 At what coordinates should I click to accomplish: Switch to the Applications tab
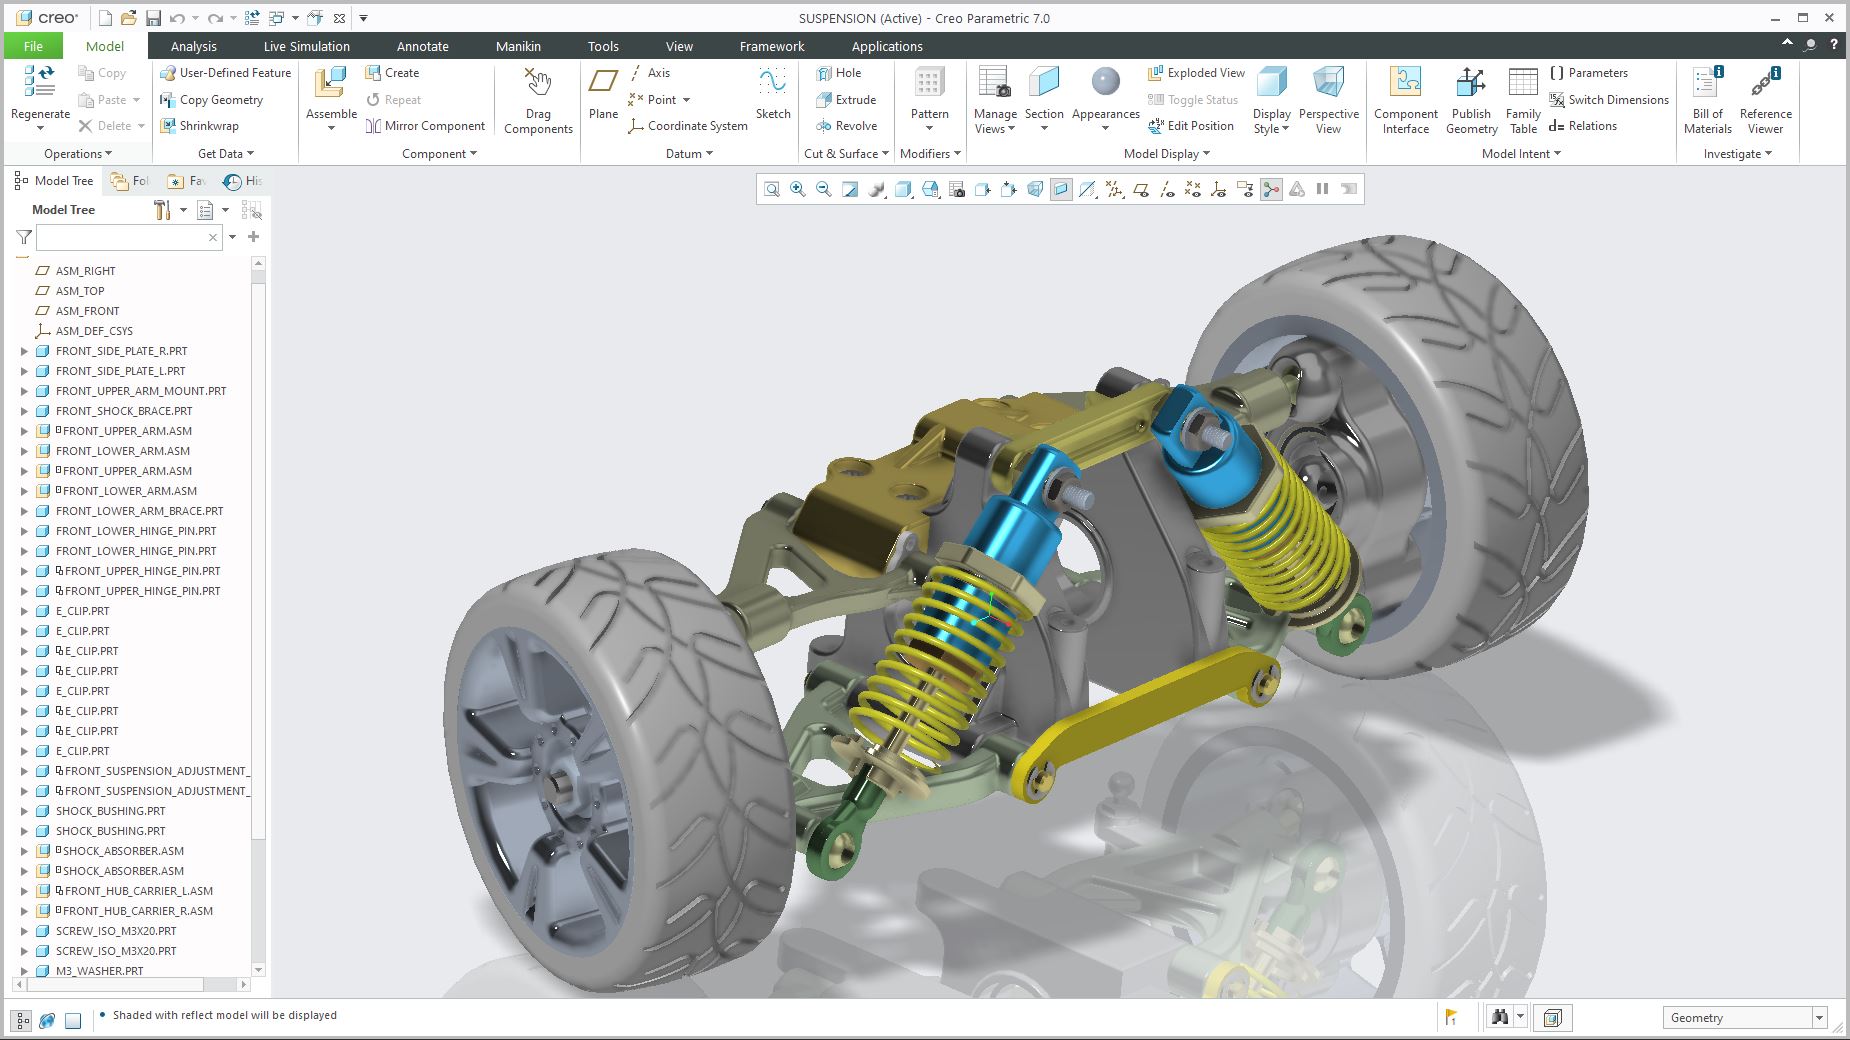pyautogui.click(x=887, y=46)
